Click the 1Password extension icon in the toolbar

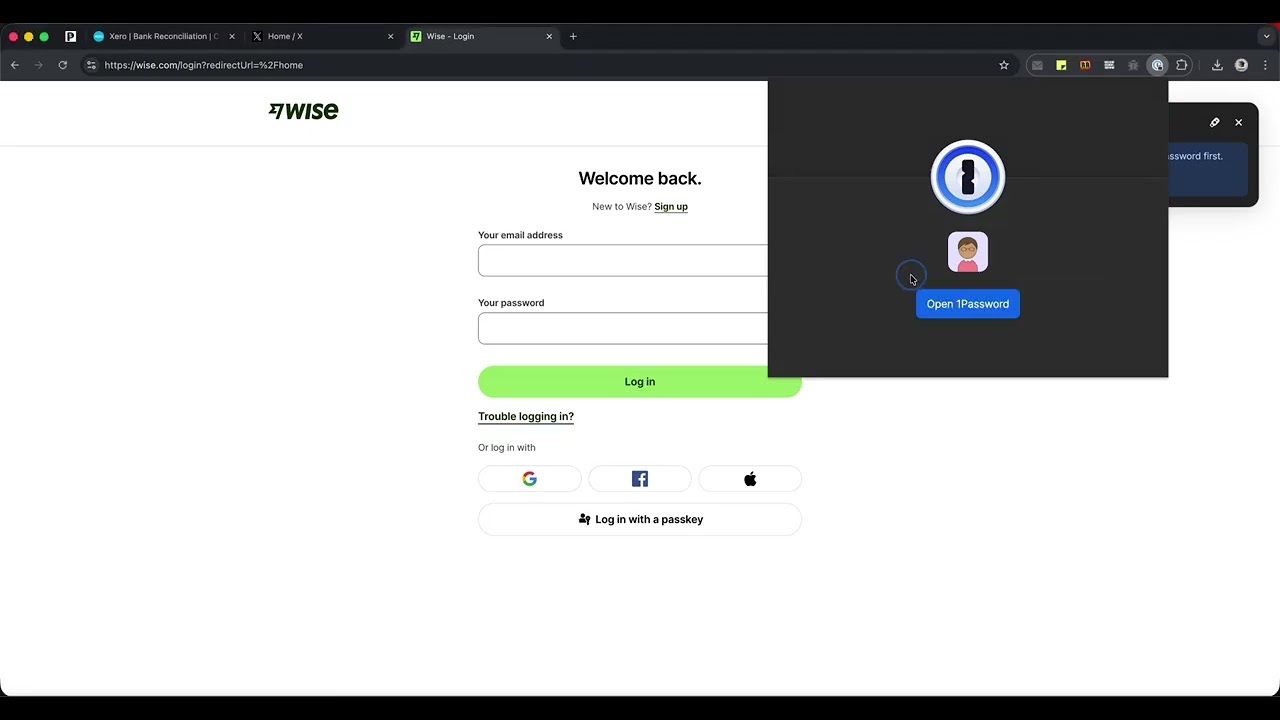coord(1158,65)
